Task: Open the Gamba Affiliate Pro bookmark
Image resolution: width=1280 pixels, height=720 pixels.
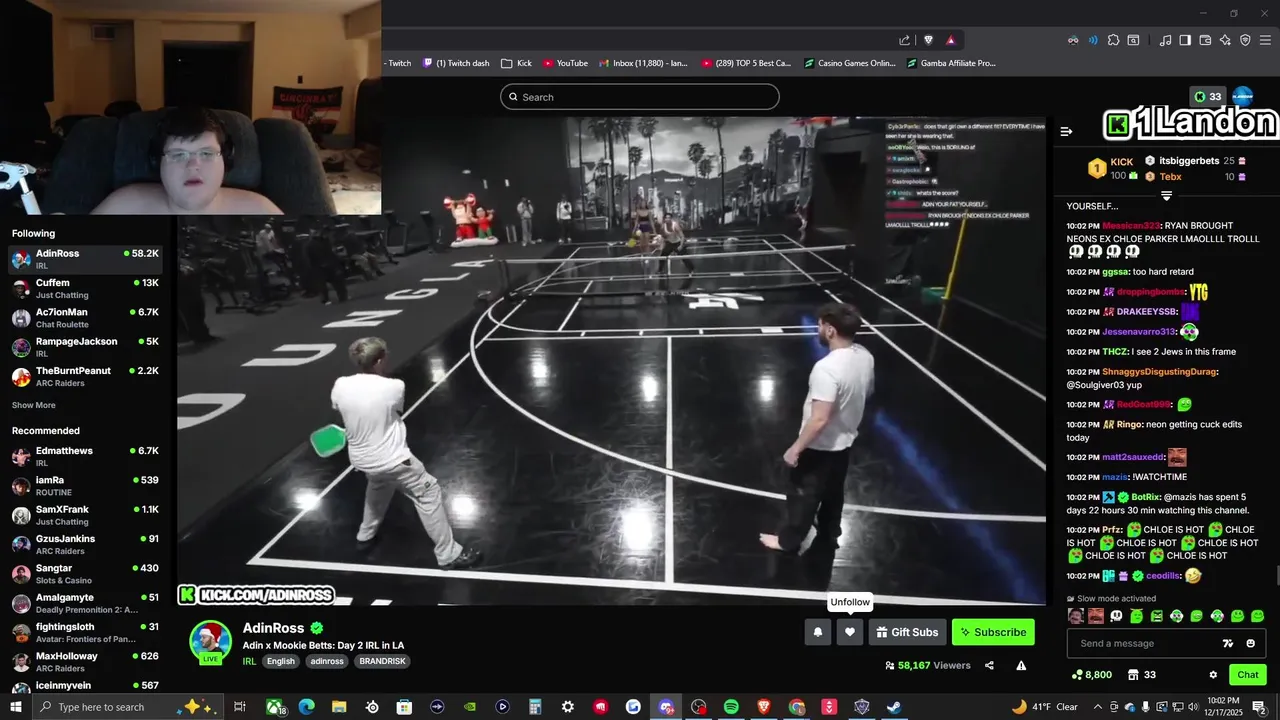Action: (x=951, y=63)
